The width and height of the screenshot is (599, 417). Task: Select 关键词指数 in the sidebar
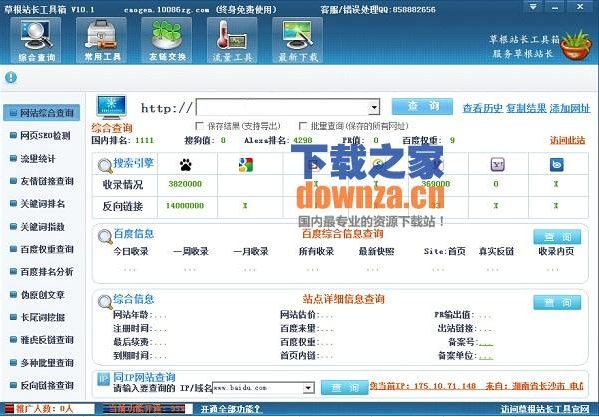tap(42, 226)
